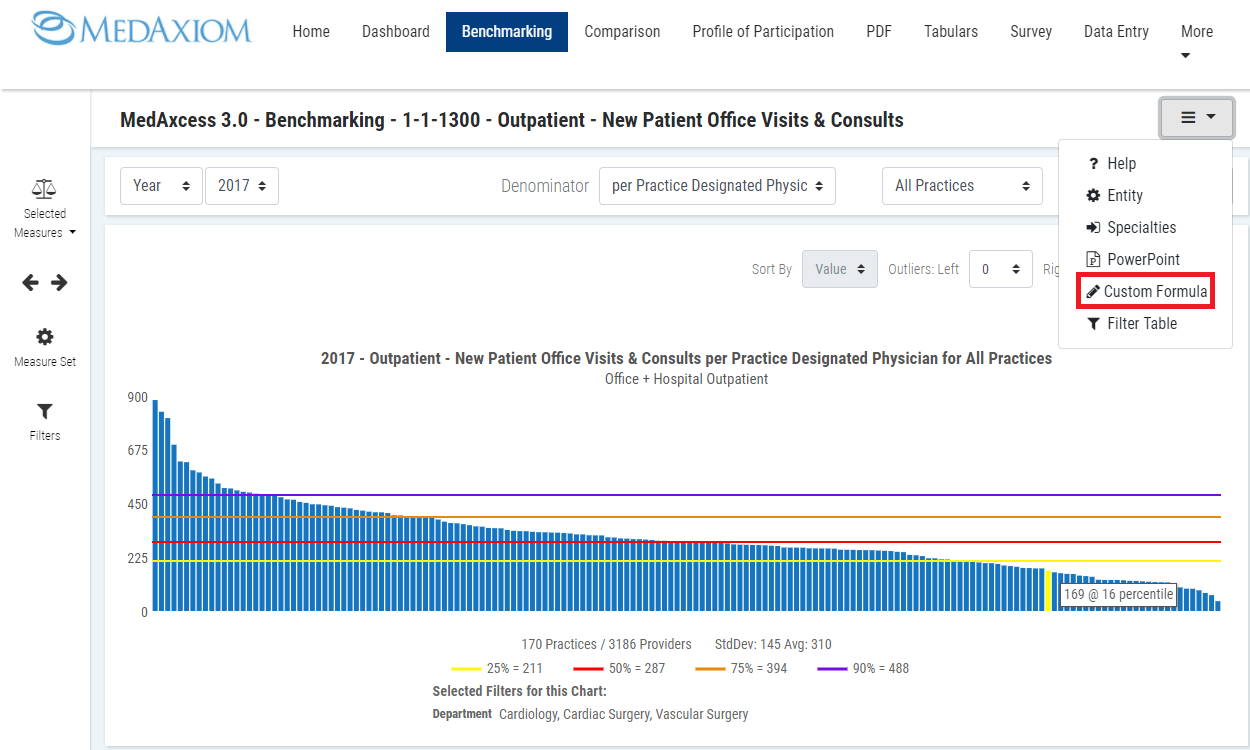Choose Specialties in the menu
The height and width of the screenshot is (750, 1250).
pyautogui.click(x=1141, y=227)
